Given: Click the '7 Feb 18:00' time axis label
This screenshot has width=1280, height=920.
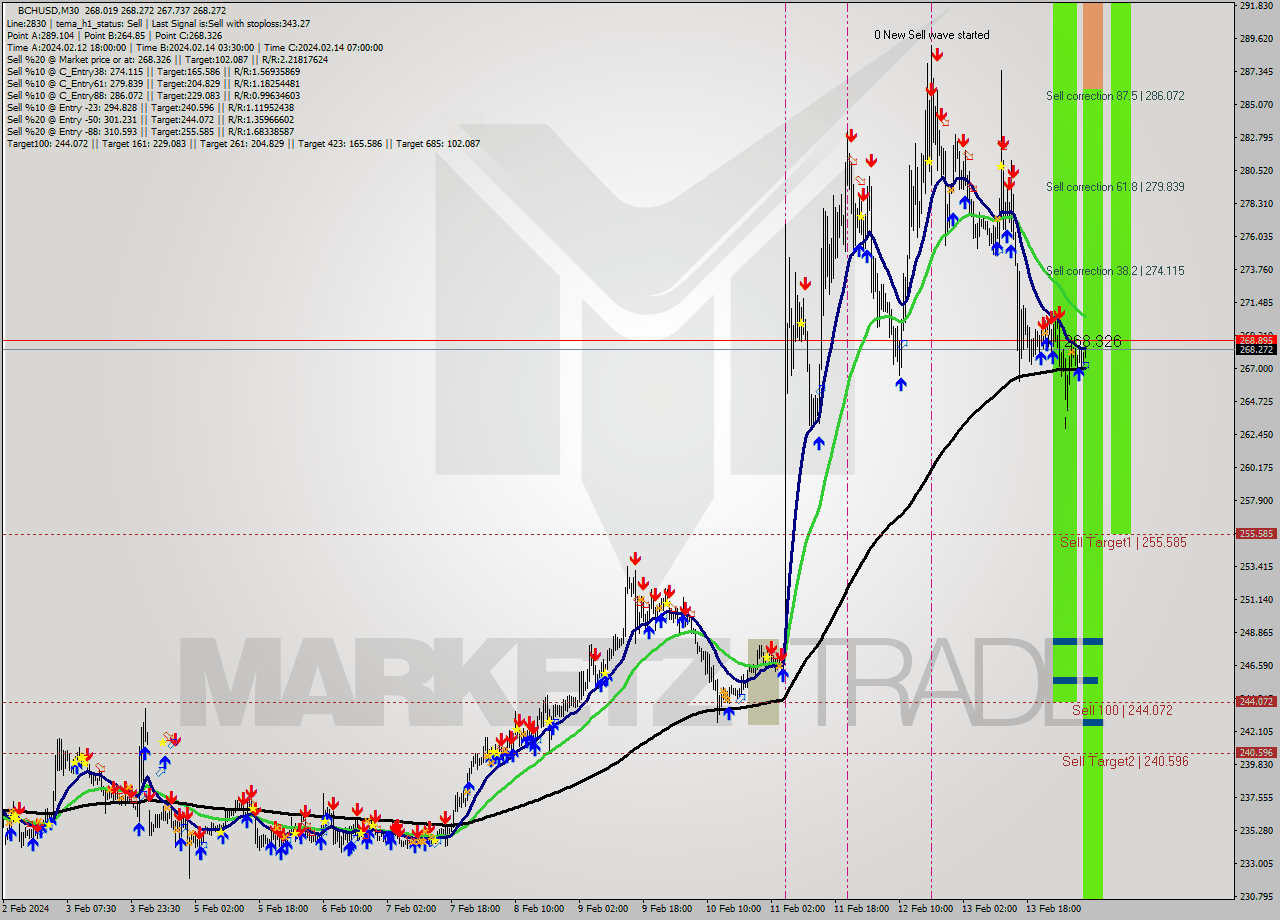Looking at the screenshot, I should [x=474, y=909].
